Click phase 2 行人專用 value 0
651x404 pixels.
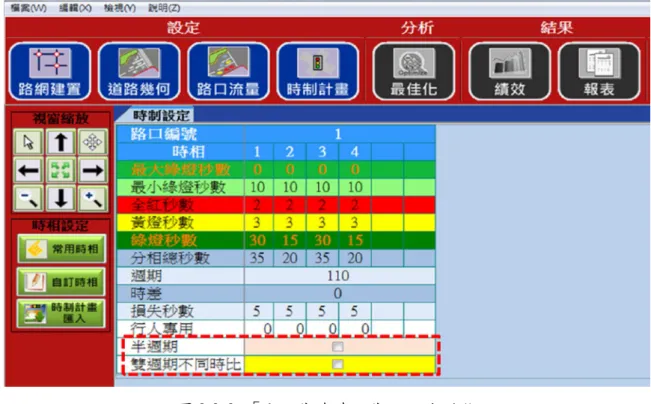point(290,328)
